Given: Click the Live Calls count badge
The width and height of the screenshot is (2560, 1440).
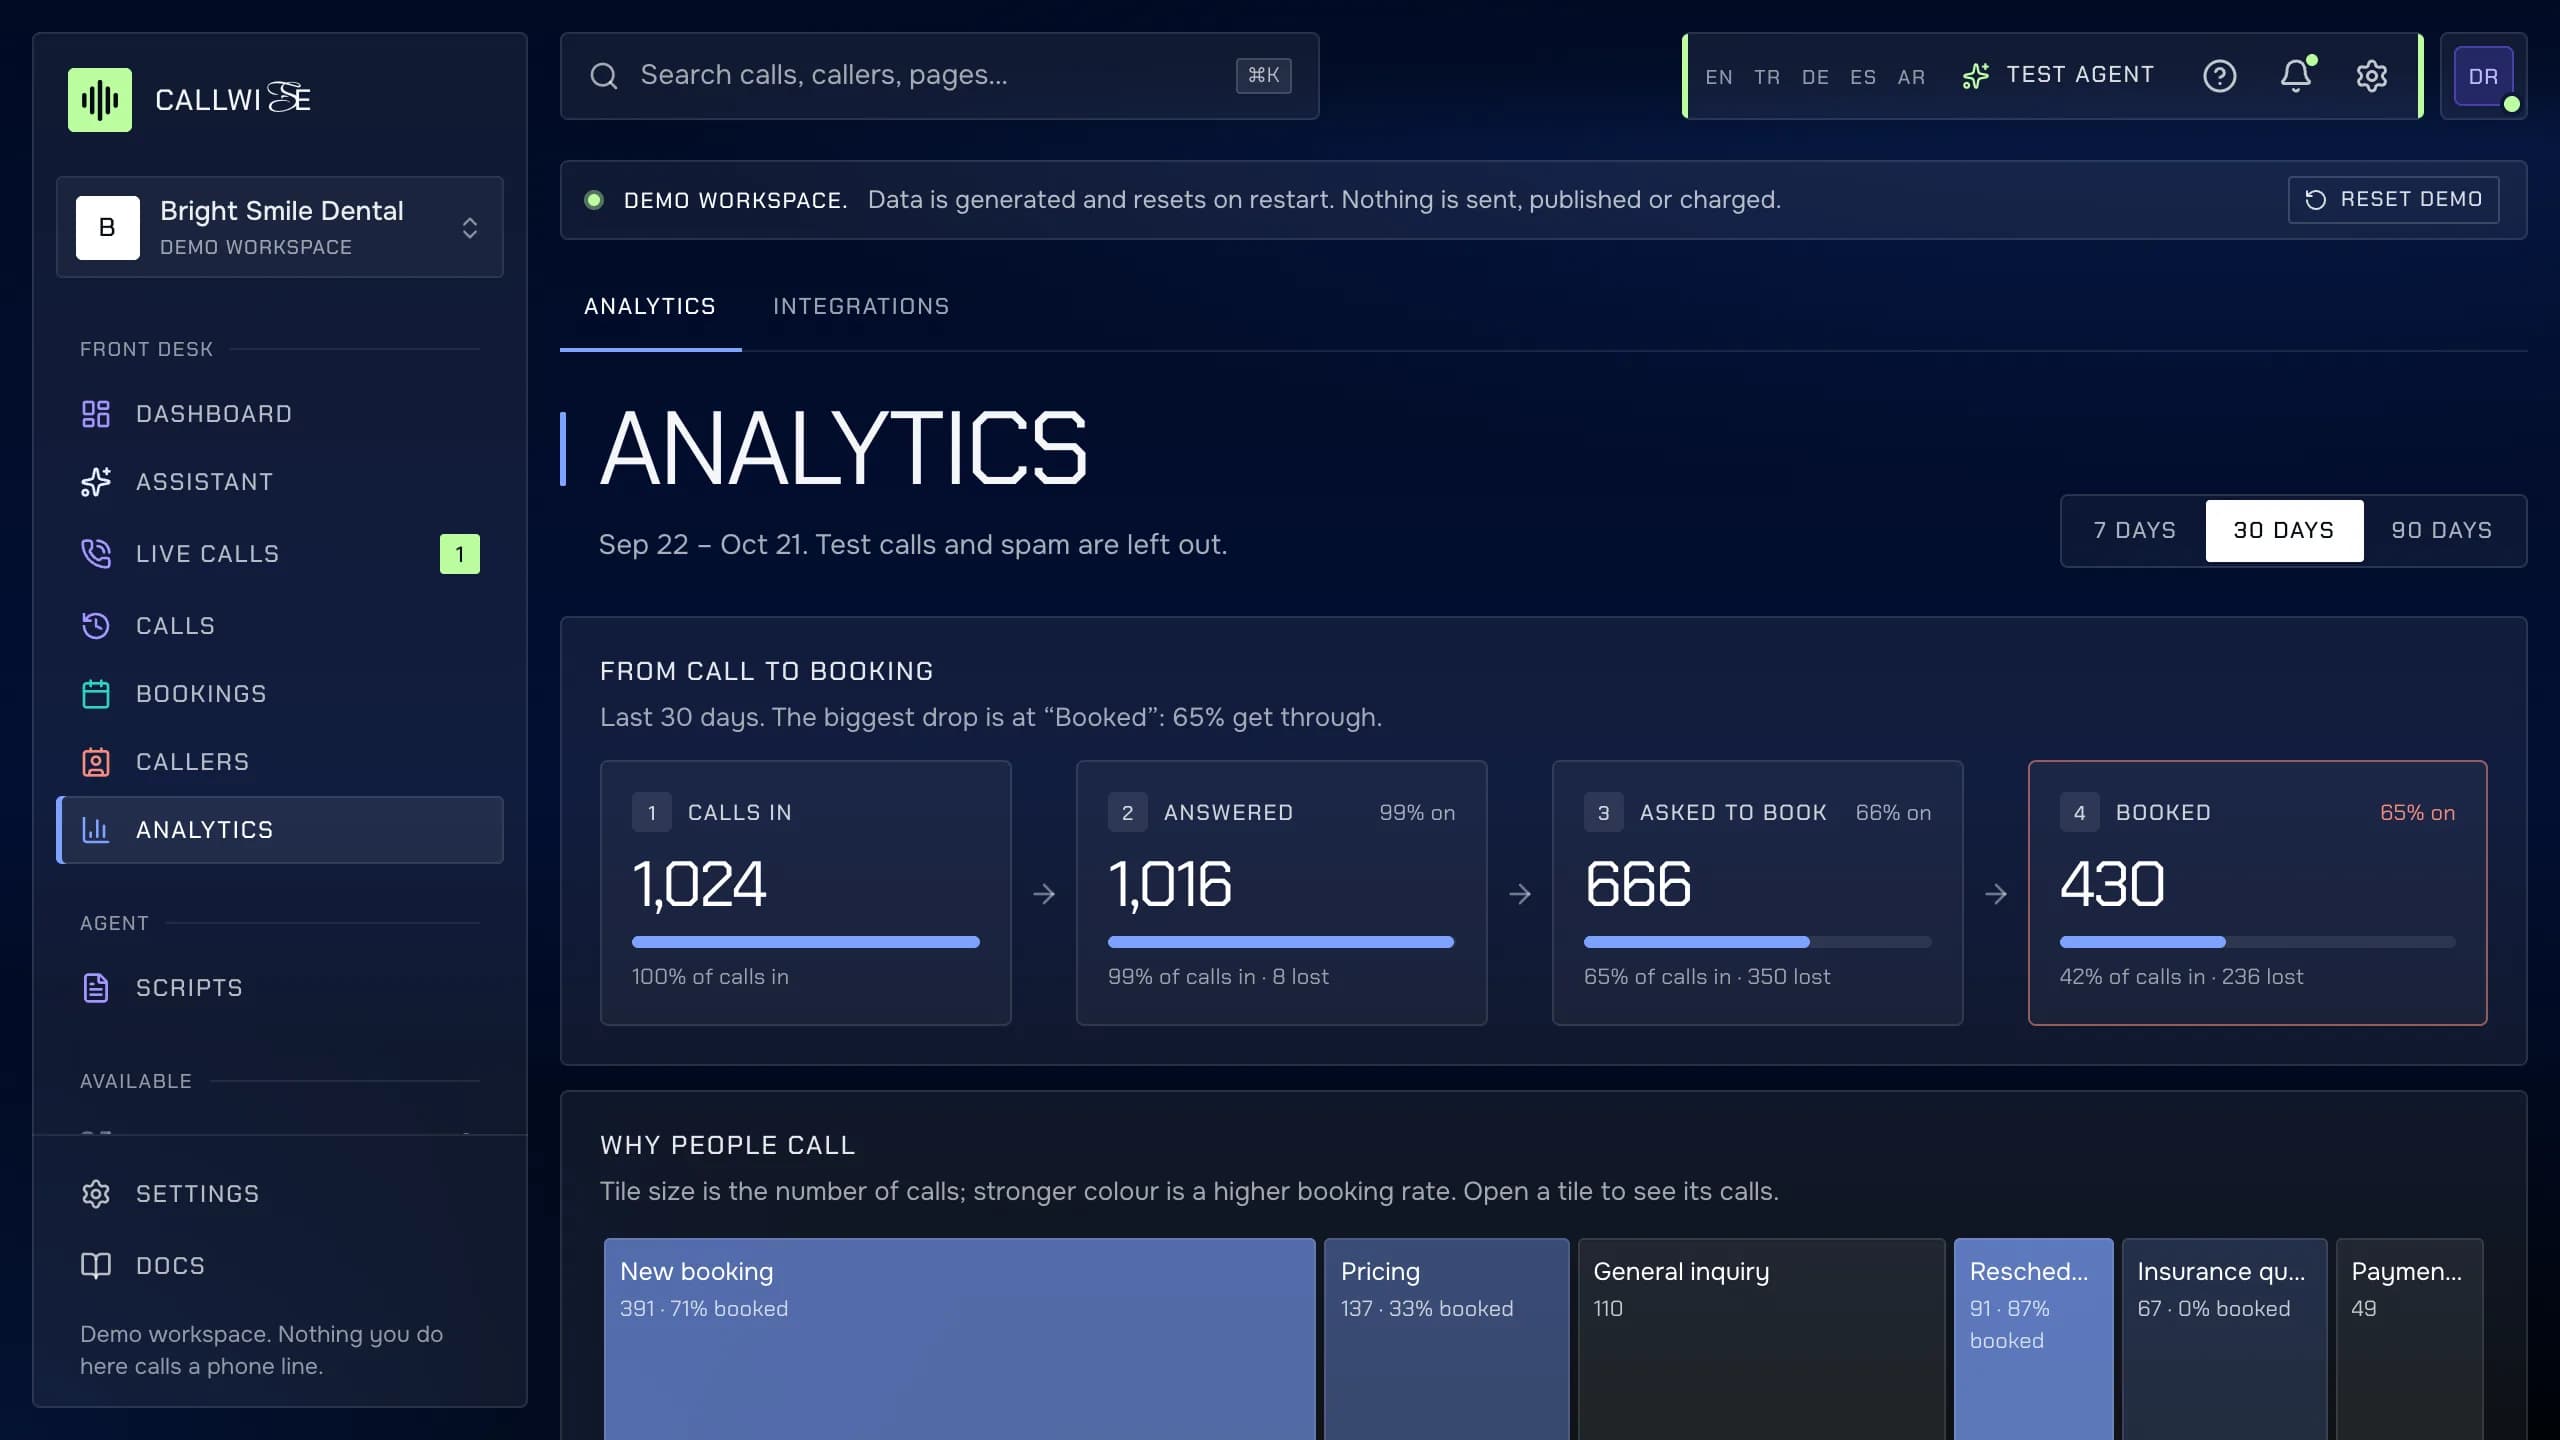Looking at the screenshot, I should coord(460,554).
